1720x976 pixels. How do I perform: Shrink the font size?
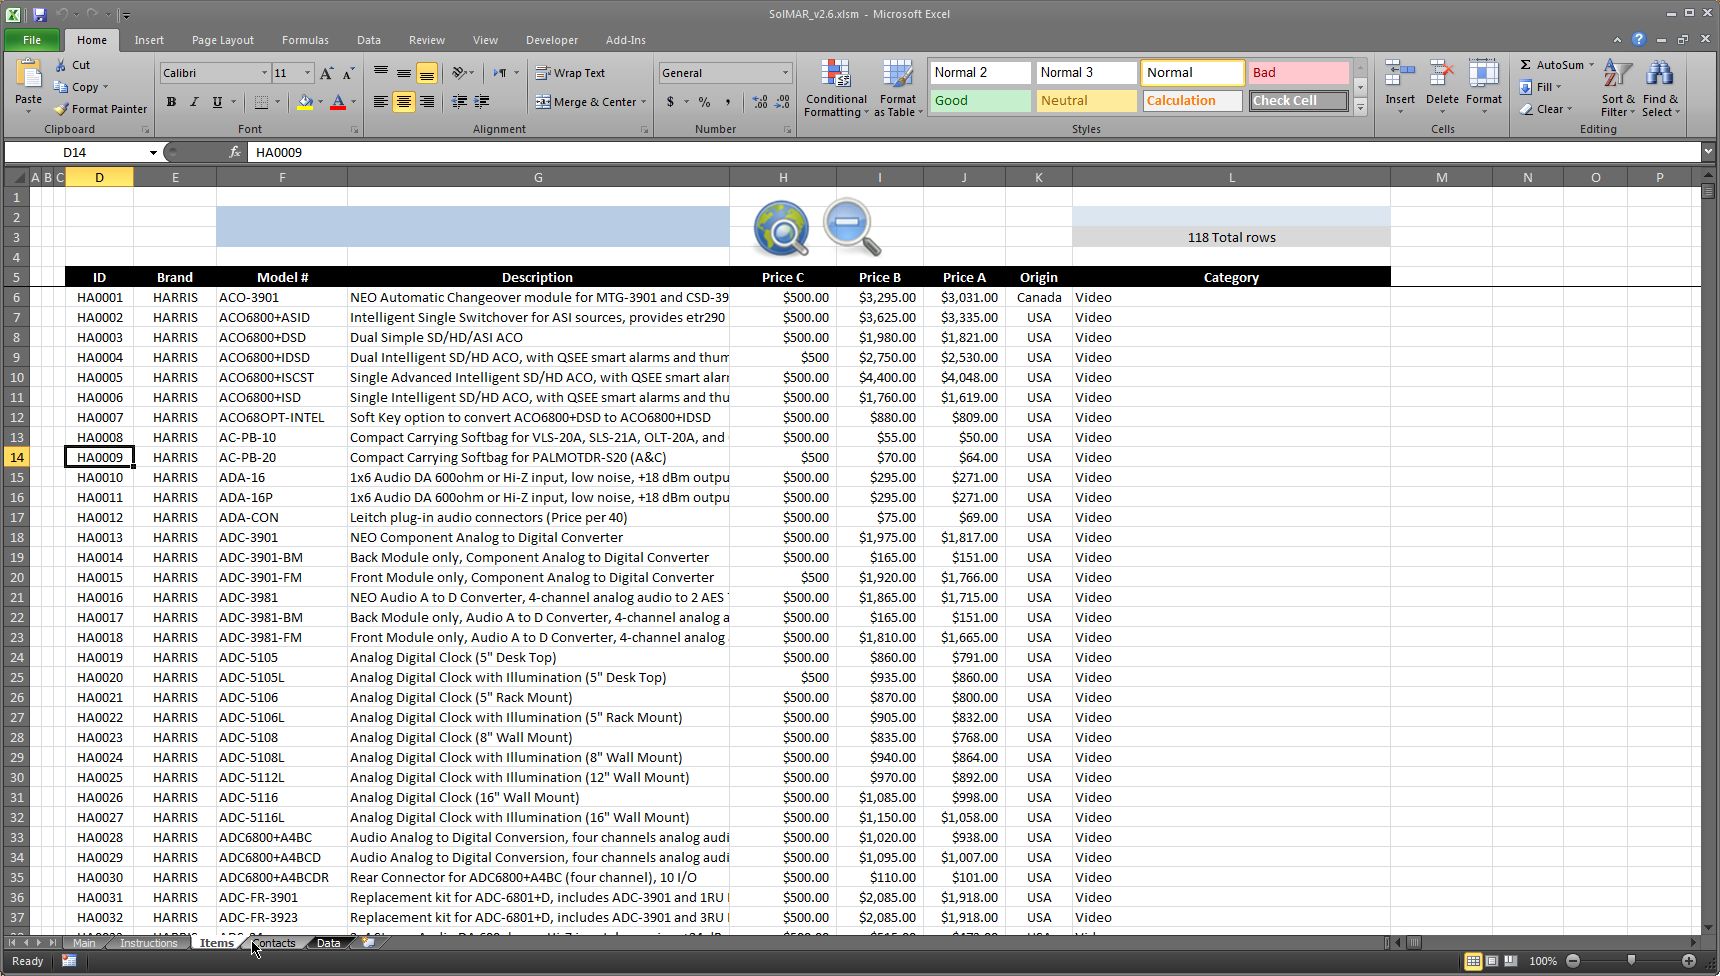pyautogui.click(x=348, y=73)
